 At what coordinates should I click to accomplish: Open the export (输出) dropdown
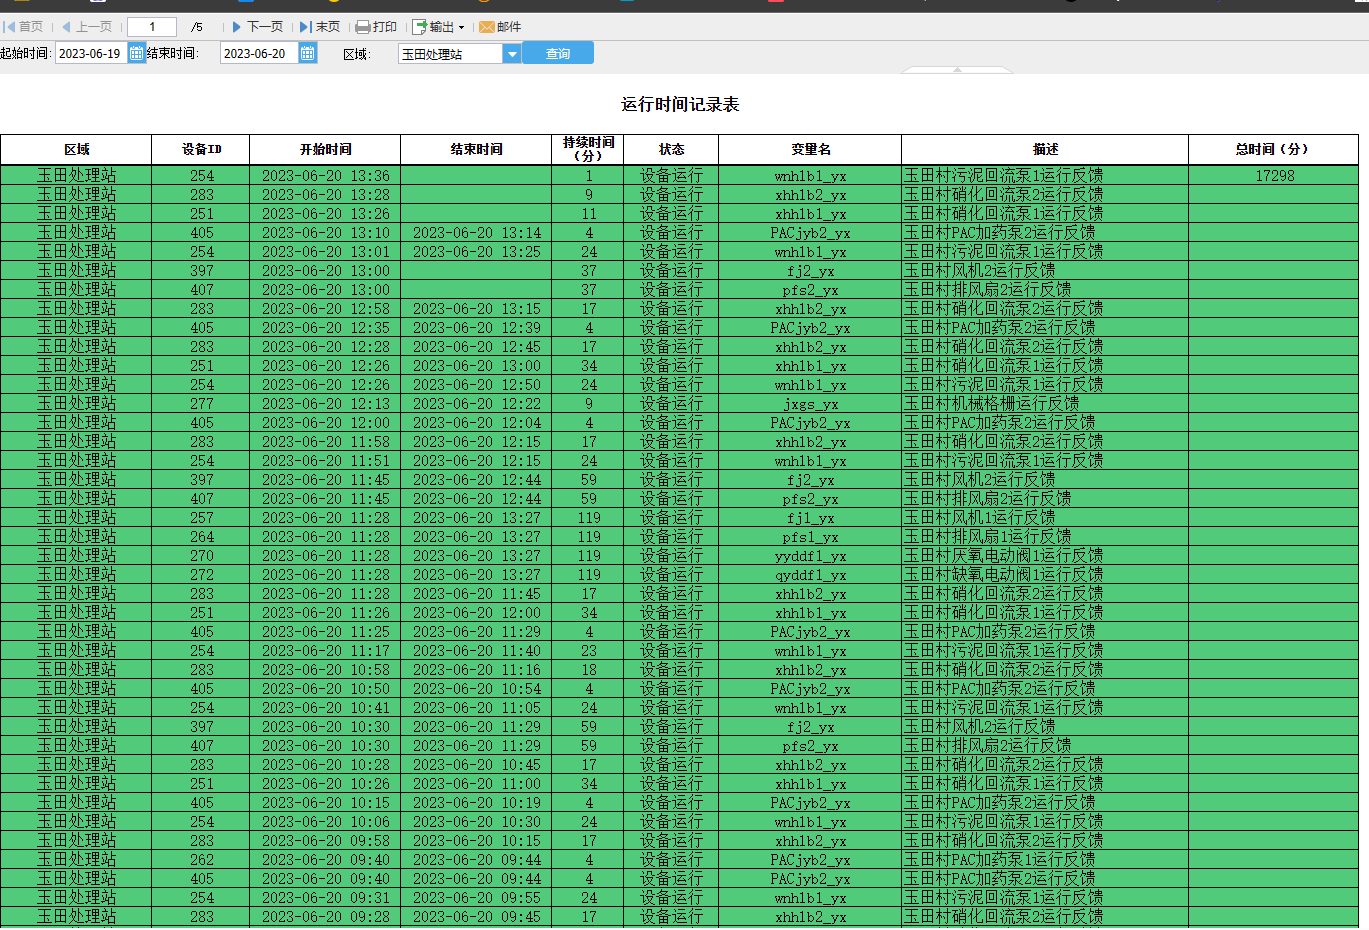439,27
